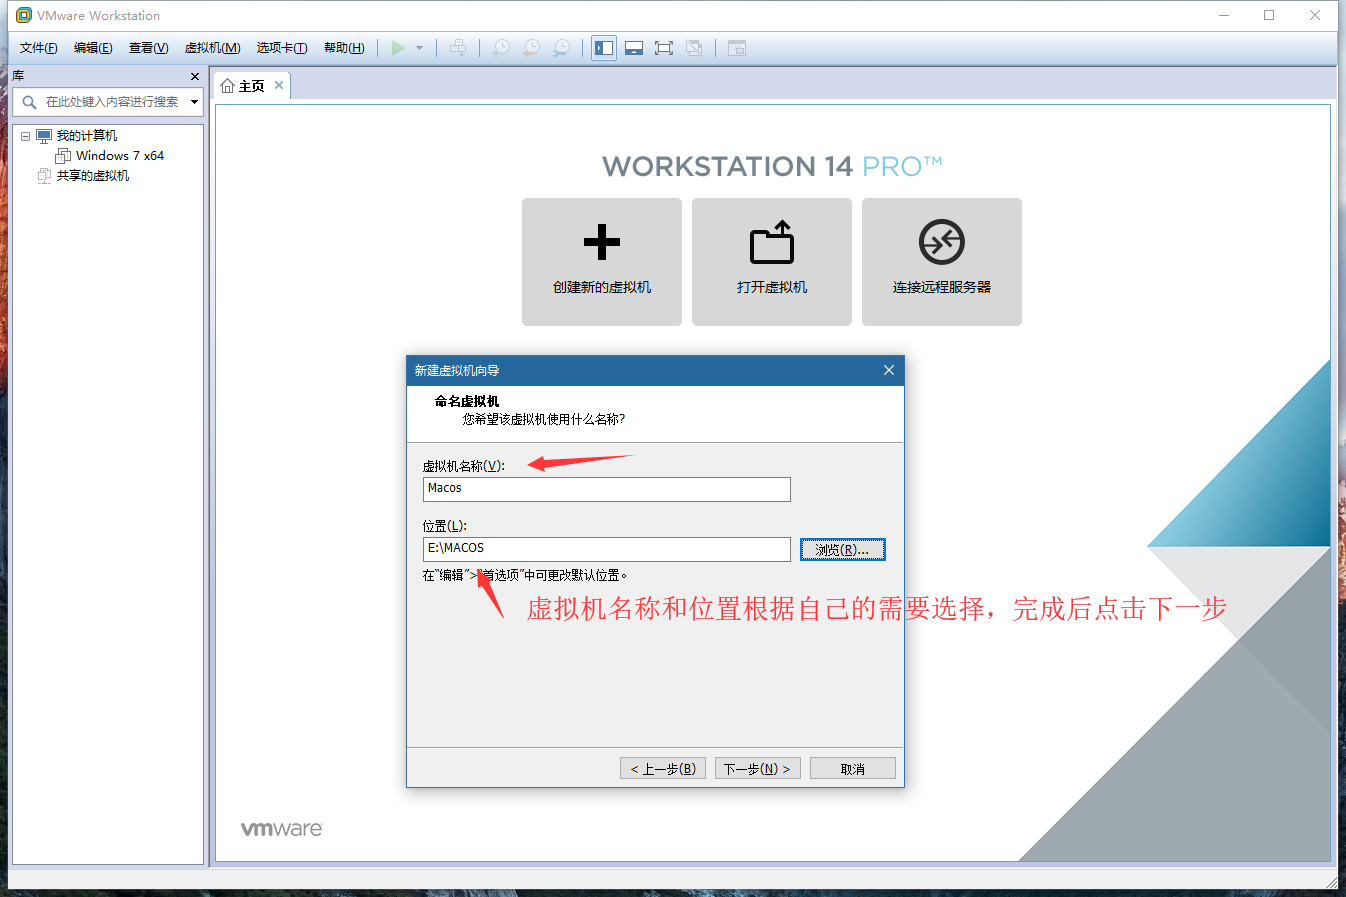Open Snapshot Manager via the clock-wrench icon
Viewport: 1346px width, 897px height.
(561, 47)
